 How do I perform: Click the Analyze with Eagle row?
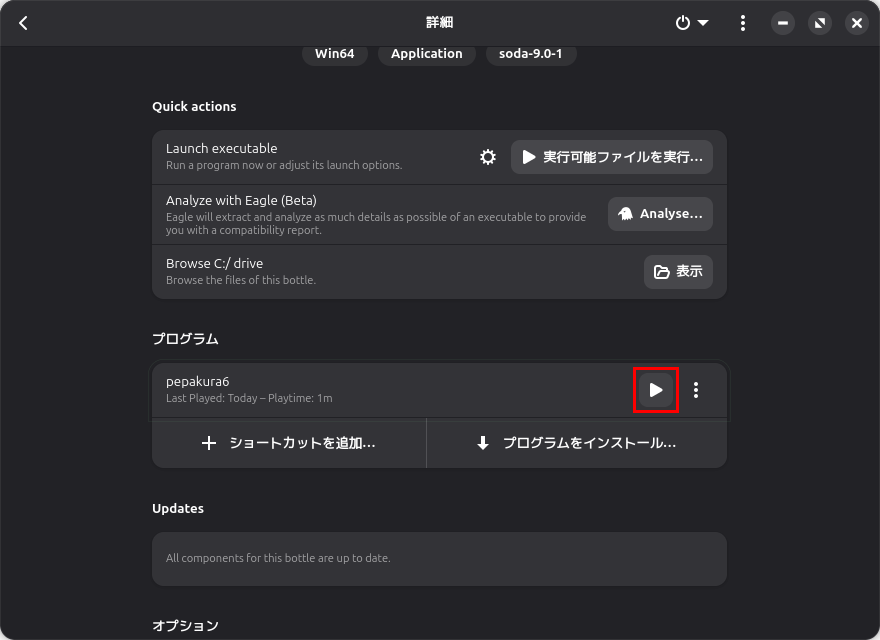pyautogui.click(x=380, y=214)
